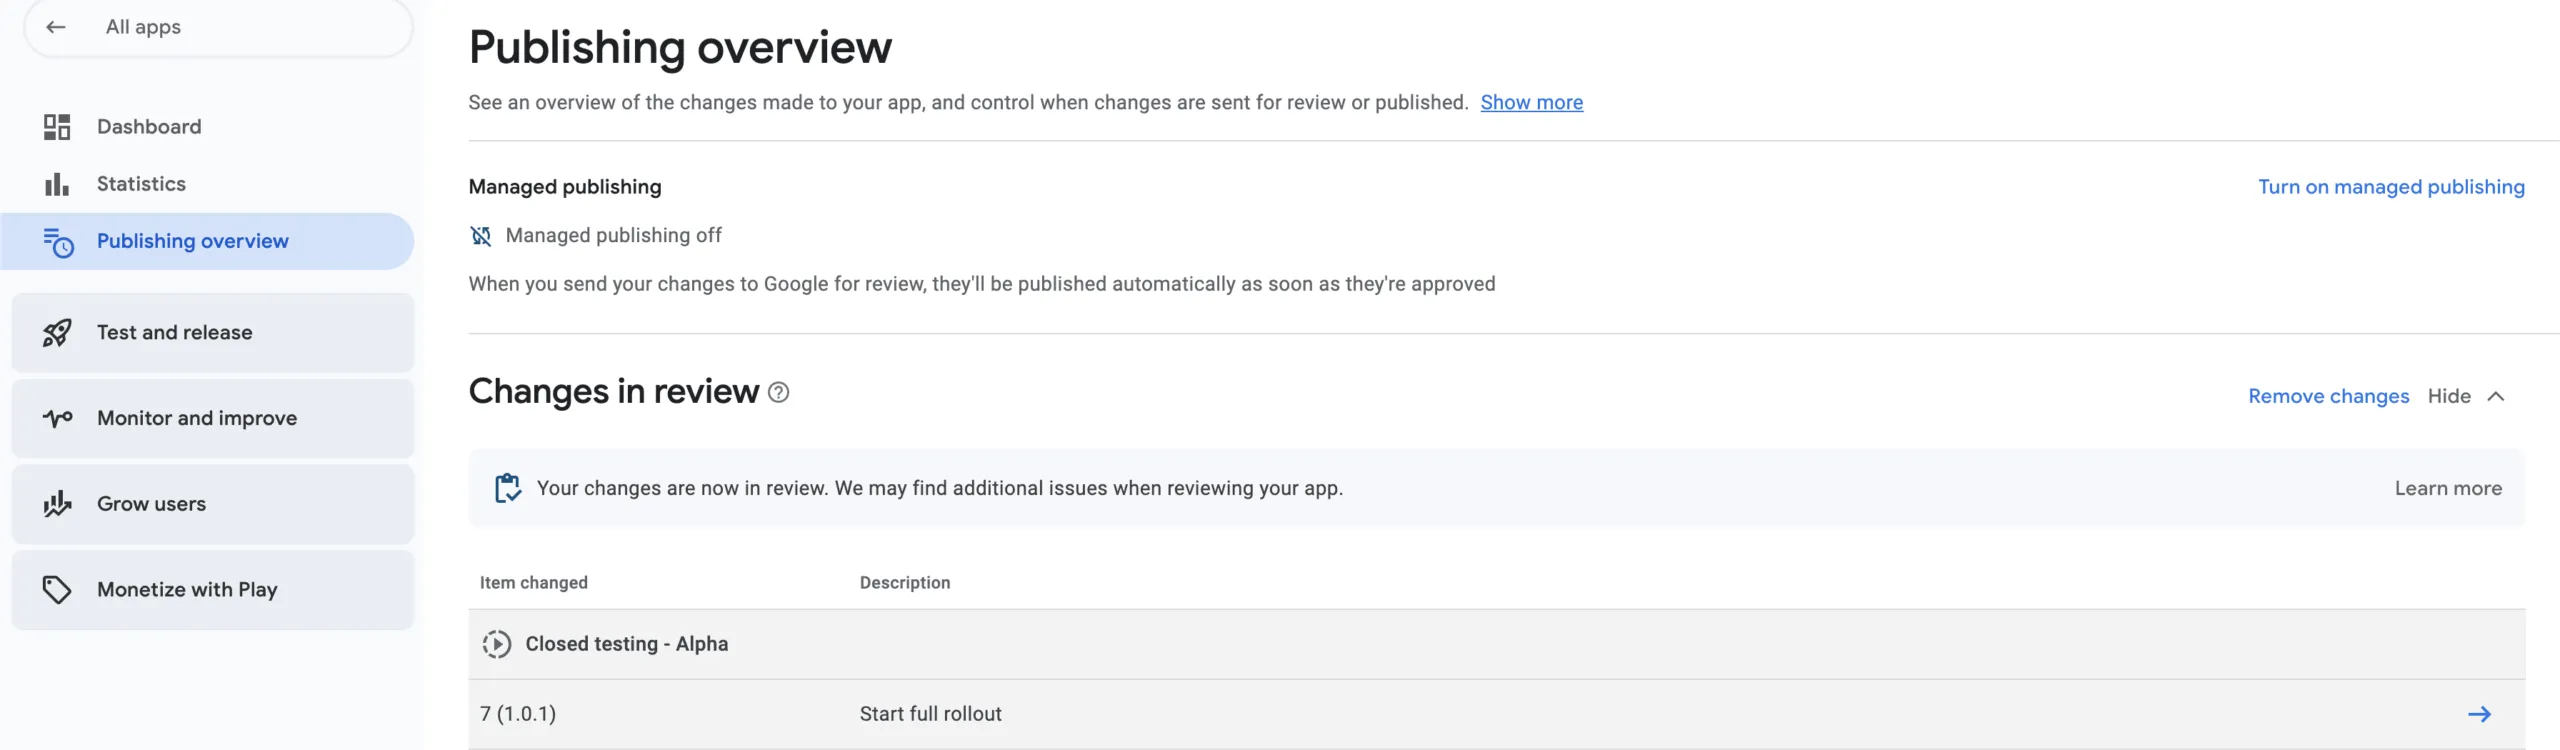Viewport: 2560px width, 750px height.
Task: Click the Closed testing - Alpha row
Action: (1497, 644)
